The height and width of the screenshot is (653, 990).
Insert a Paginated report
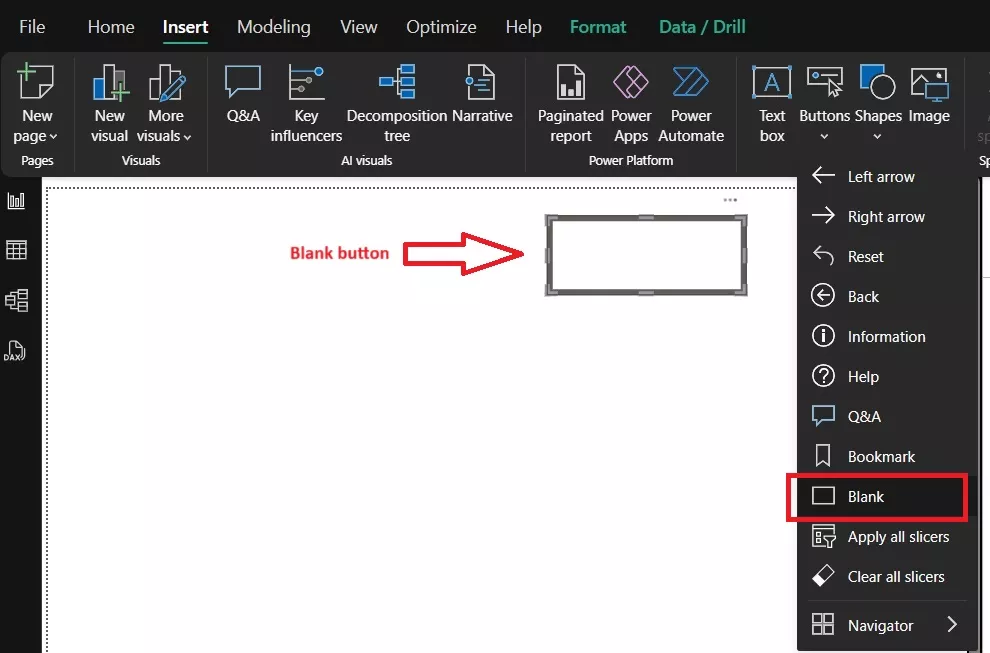[x=569, y=100]
